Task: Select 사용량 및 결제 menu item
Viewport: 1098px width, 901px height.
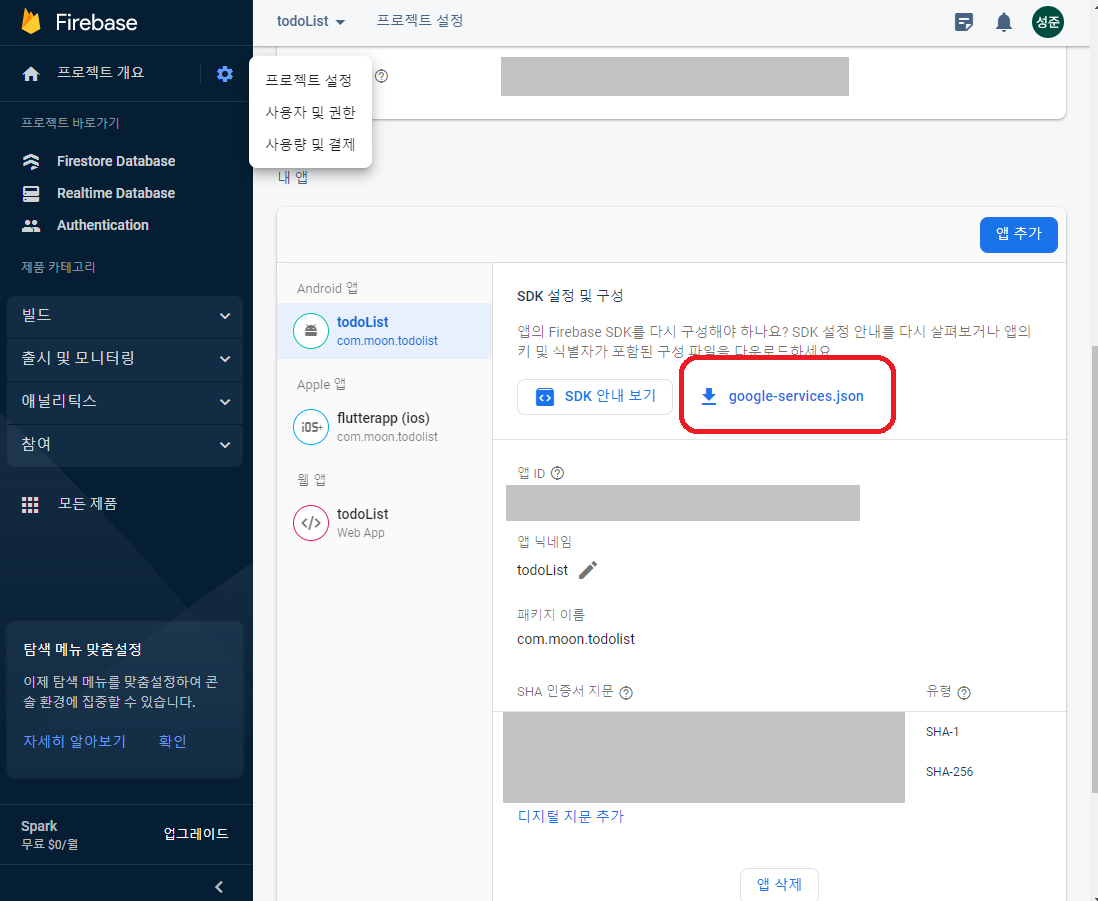Action: click(x=310, y=145)
